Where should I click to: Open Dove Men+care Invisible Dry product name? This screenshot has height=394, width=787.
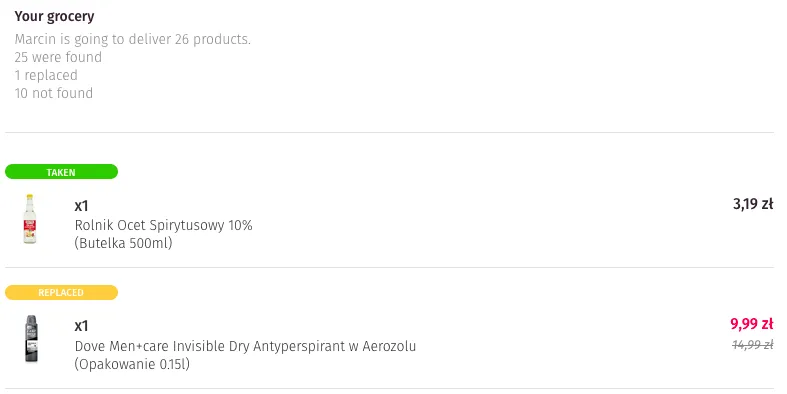click(245, 346)
